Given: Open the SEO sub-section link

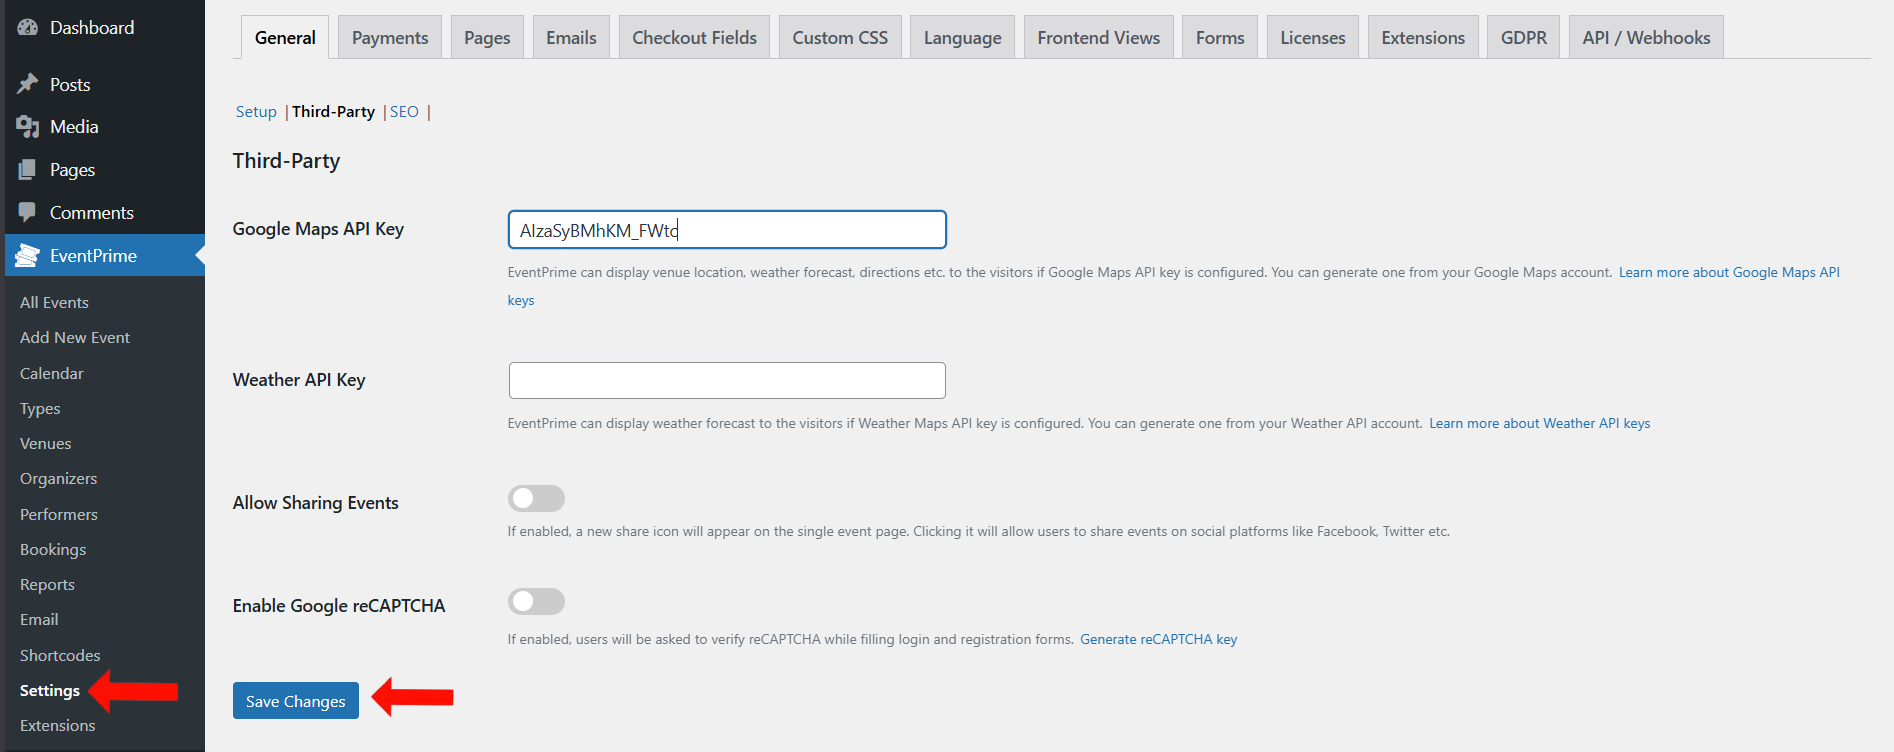Looking at the screenshot, I should coord(404,112).
